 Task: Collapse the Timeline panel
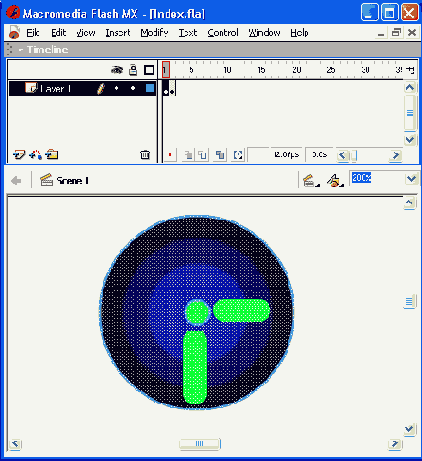click(x=21, y=50)
